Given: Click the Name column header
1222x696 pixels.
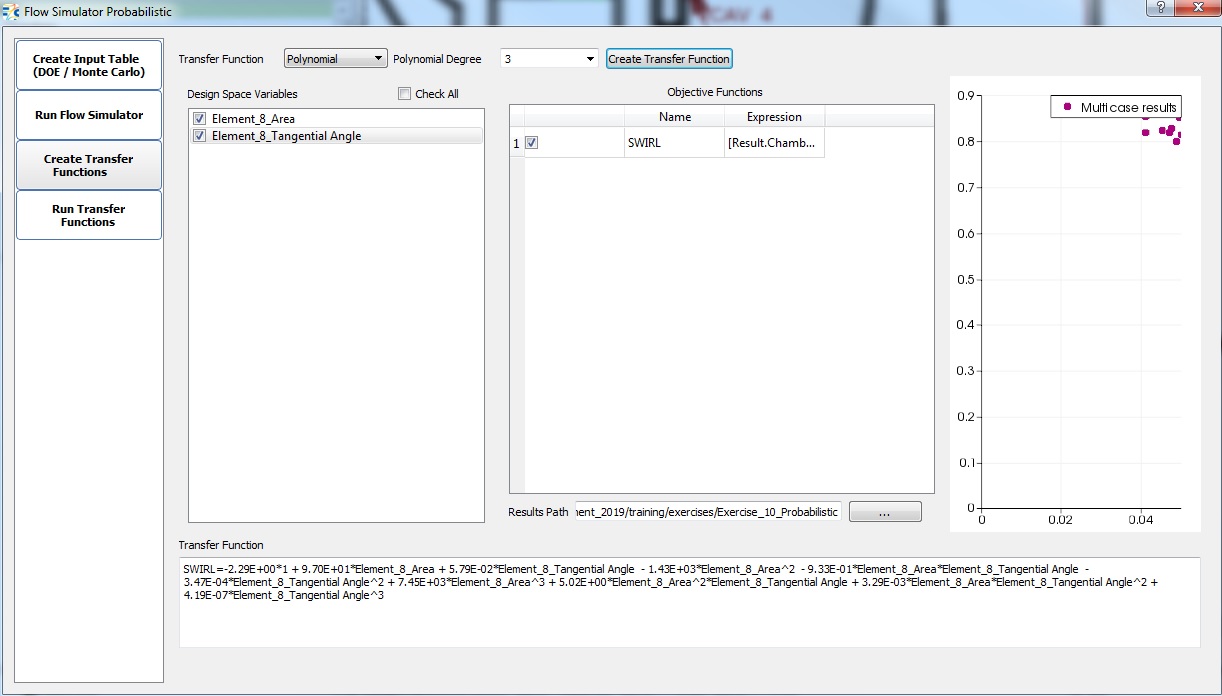Looking at the screenshot, I should 675,117.
